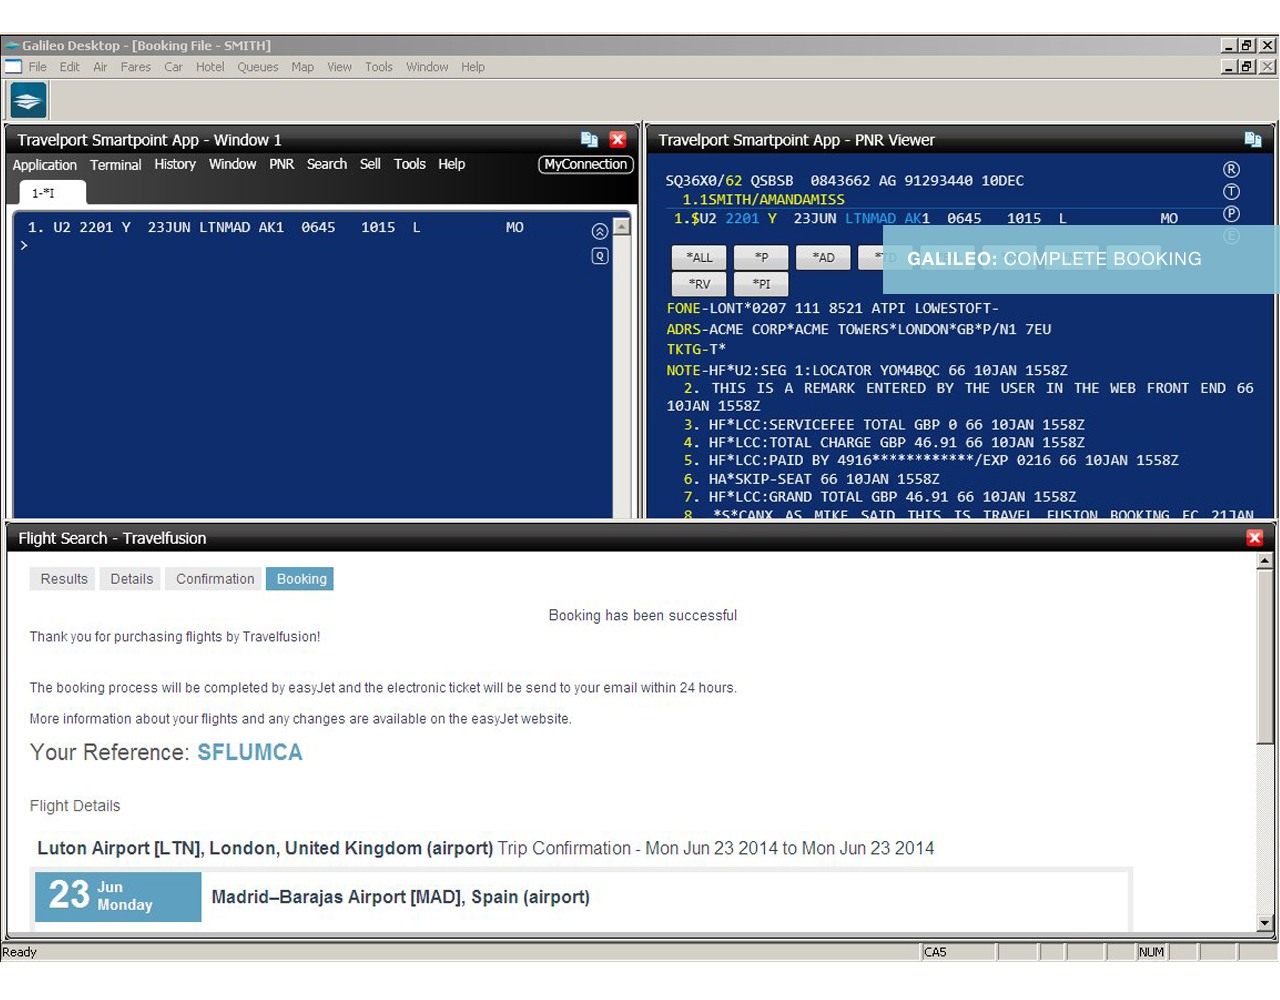Screen dimensions: 1280x1000
Task: Open the Window menu in Galileo Desktop menu bar
Action: coord(427,67)
